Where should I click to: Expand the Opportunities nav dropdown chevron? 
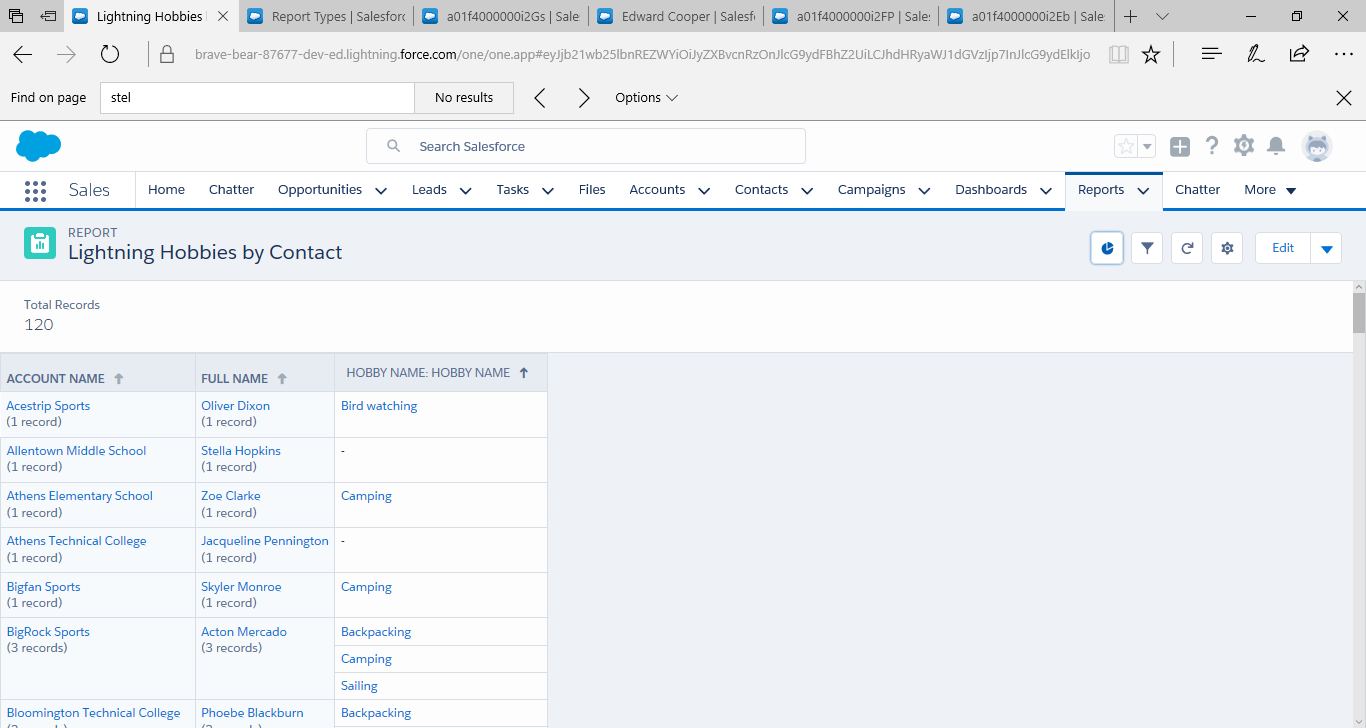click(x=381, y=191)
